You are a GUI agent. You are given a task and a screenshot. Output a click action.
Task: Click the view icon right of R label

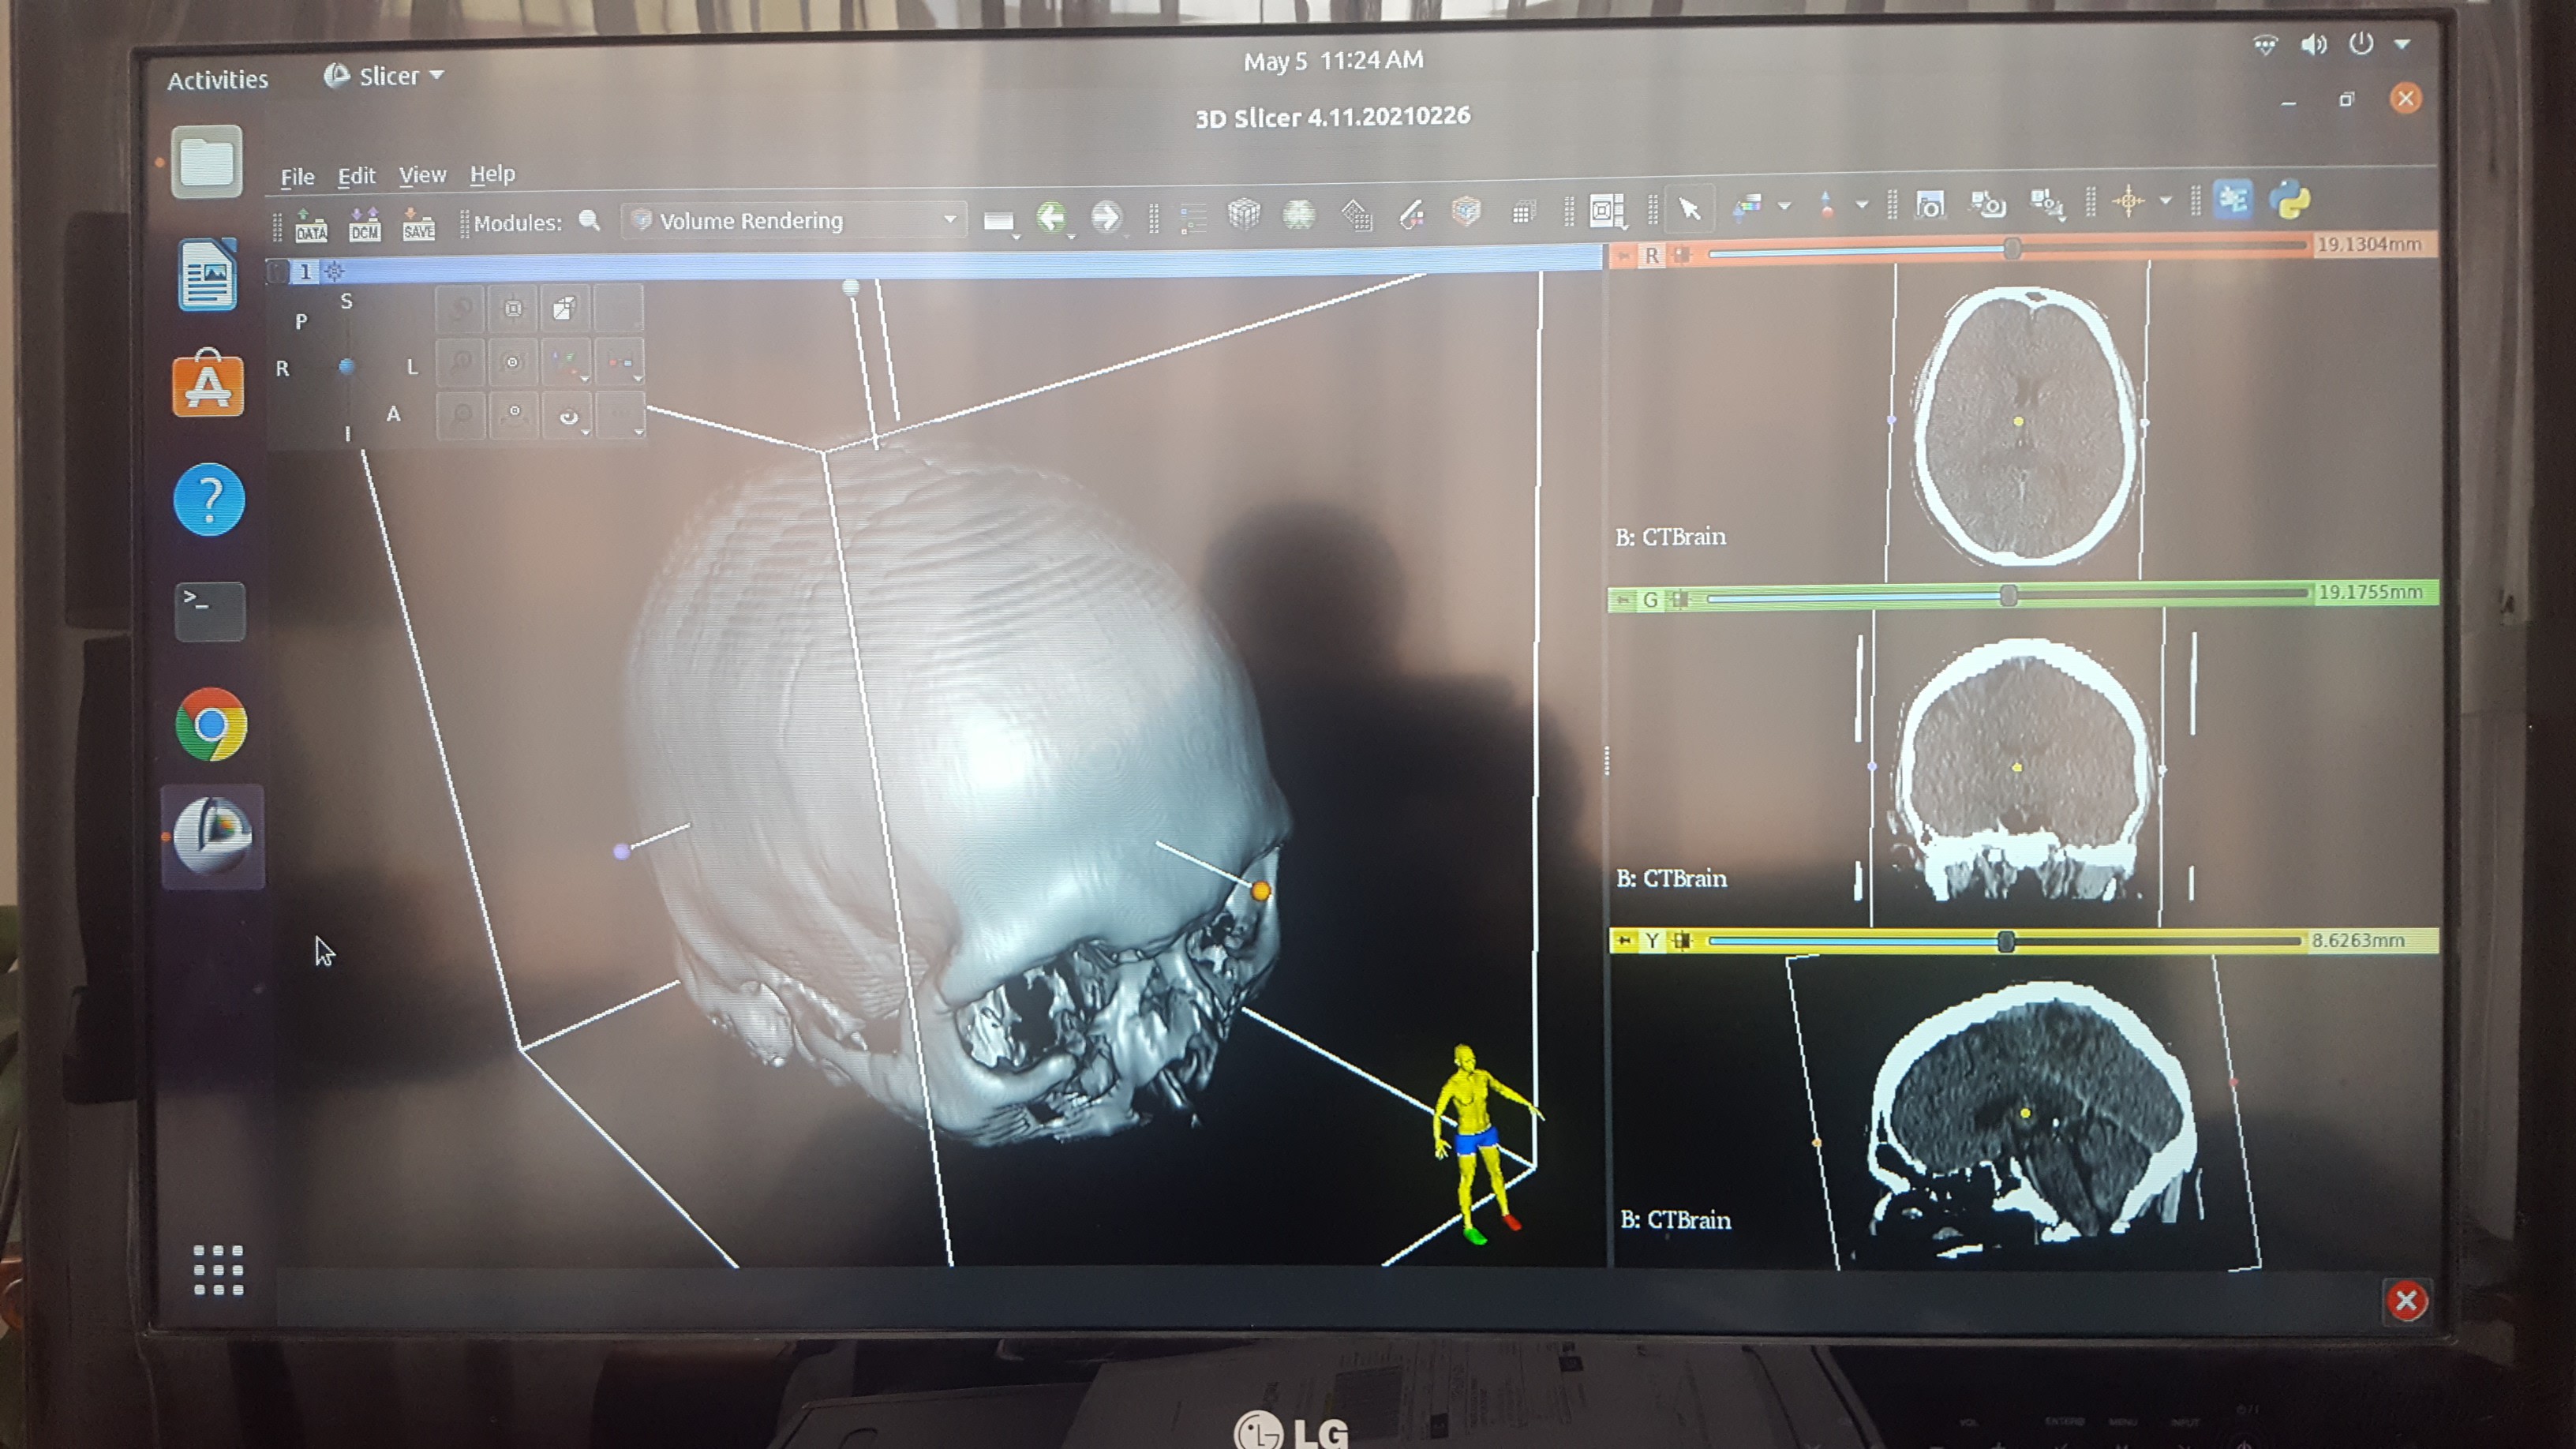pyautogui.click(x=1682, y=255)
